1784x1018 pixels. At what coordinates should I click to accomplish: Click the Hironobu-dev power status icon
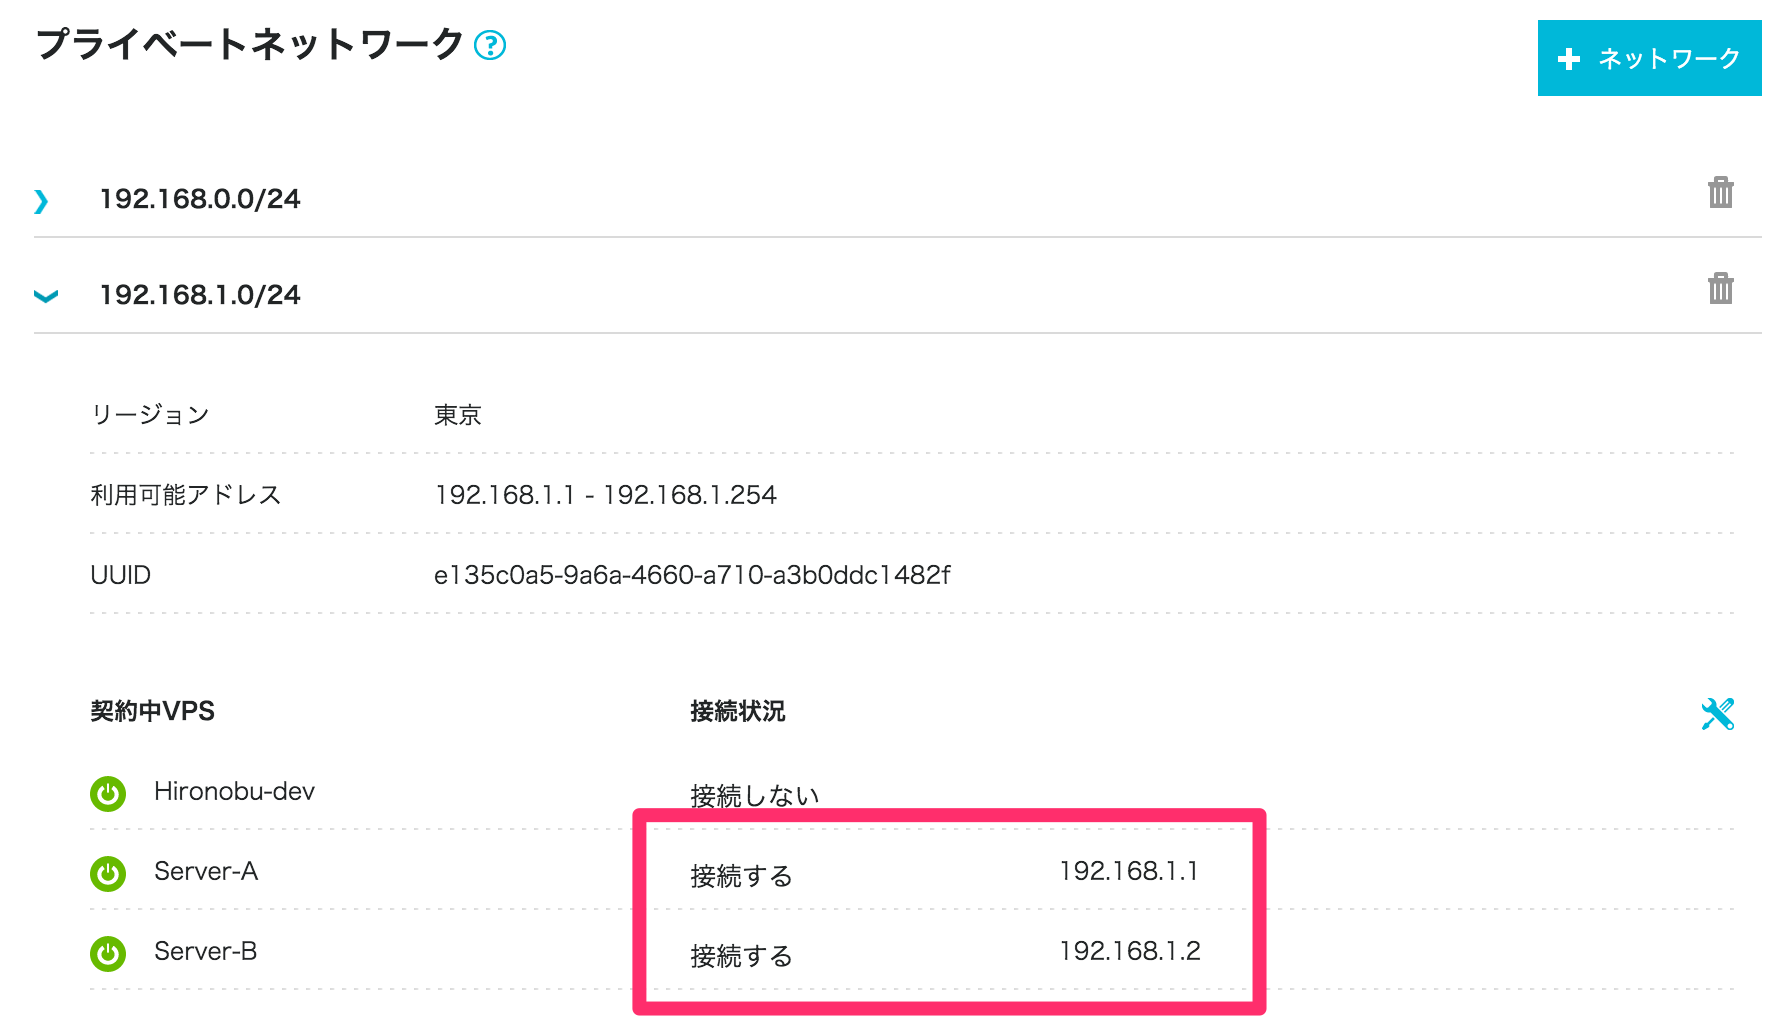click(107, 793)
